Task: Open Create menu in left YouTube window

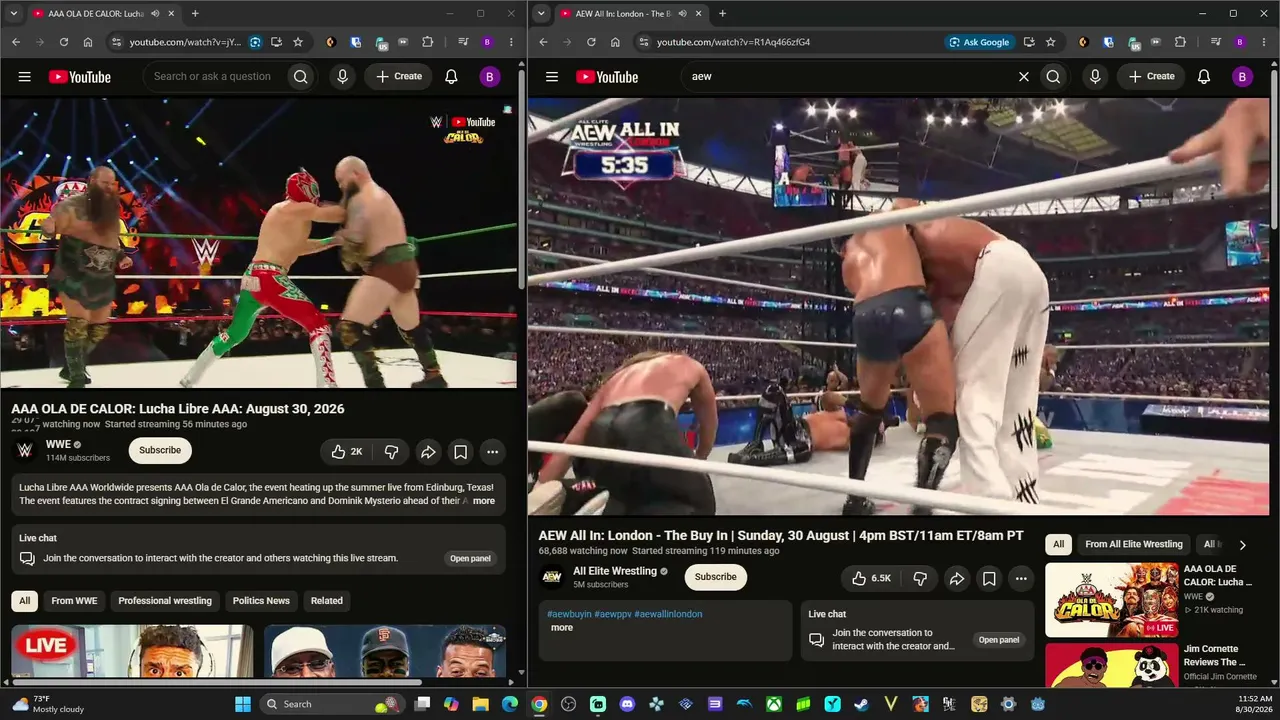Action: [399, 77]
